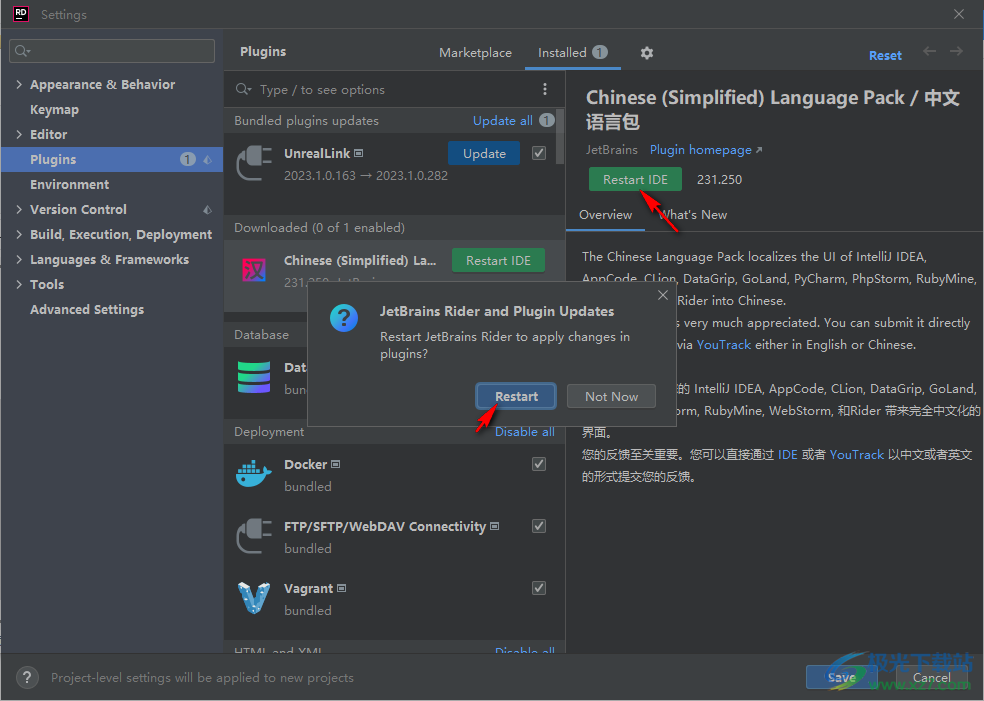The height and width of the screenshot is (701, 984).
Task: Disable the Docker plugin checkbox
Action: point(538,464)
